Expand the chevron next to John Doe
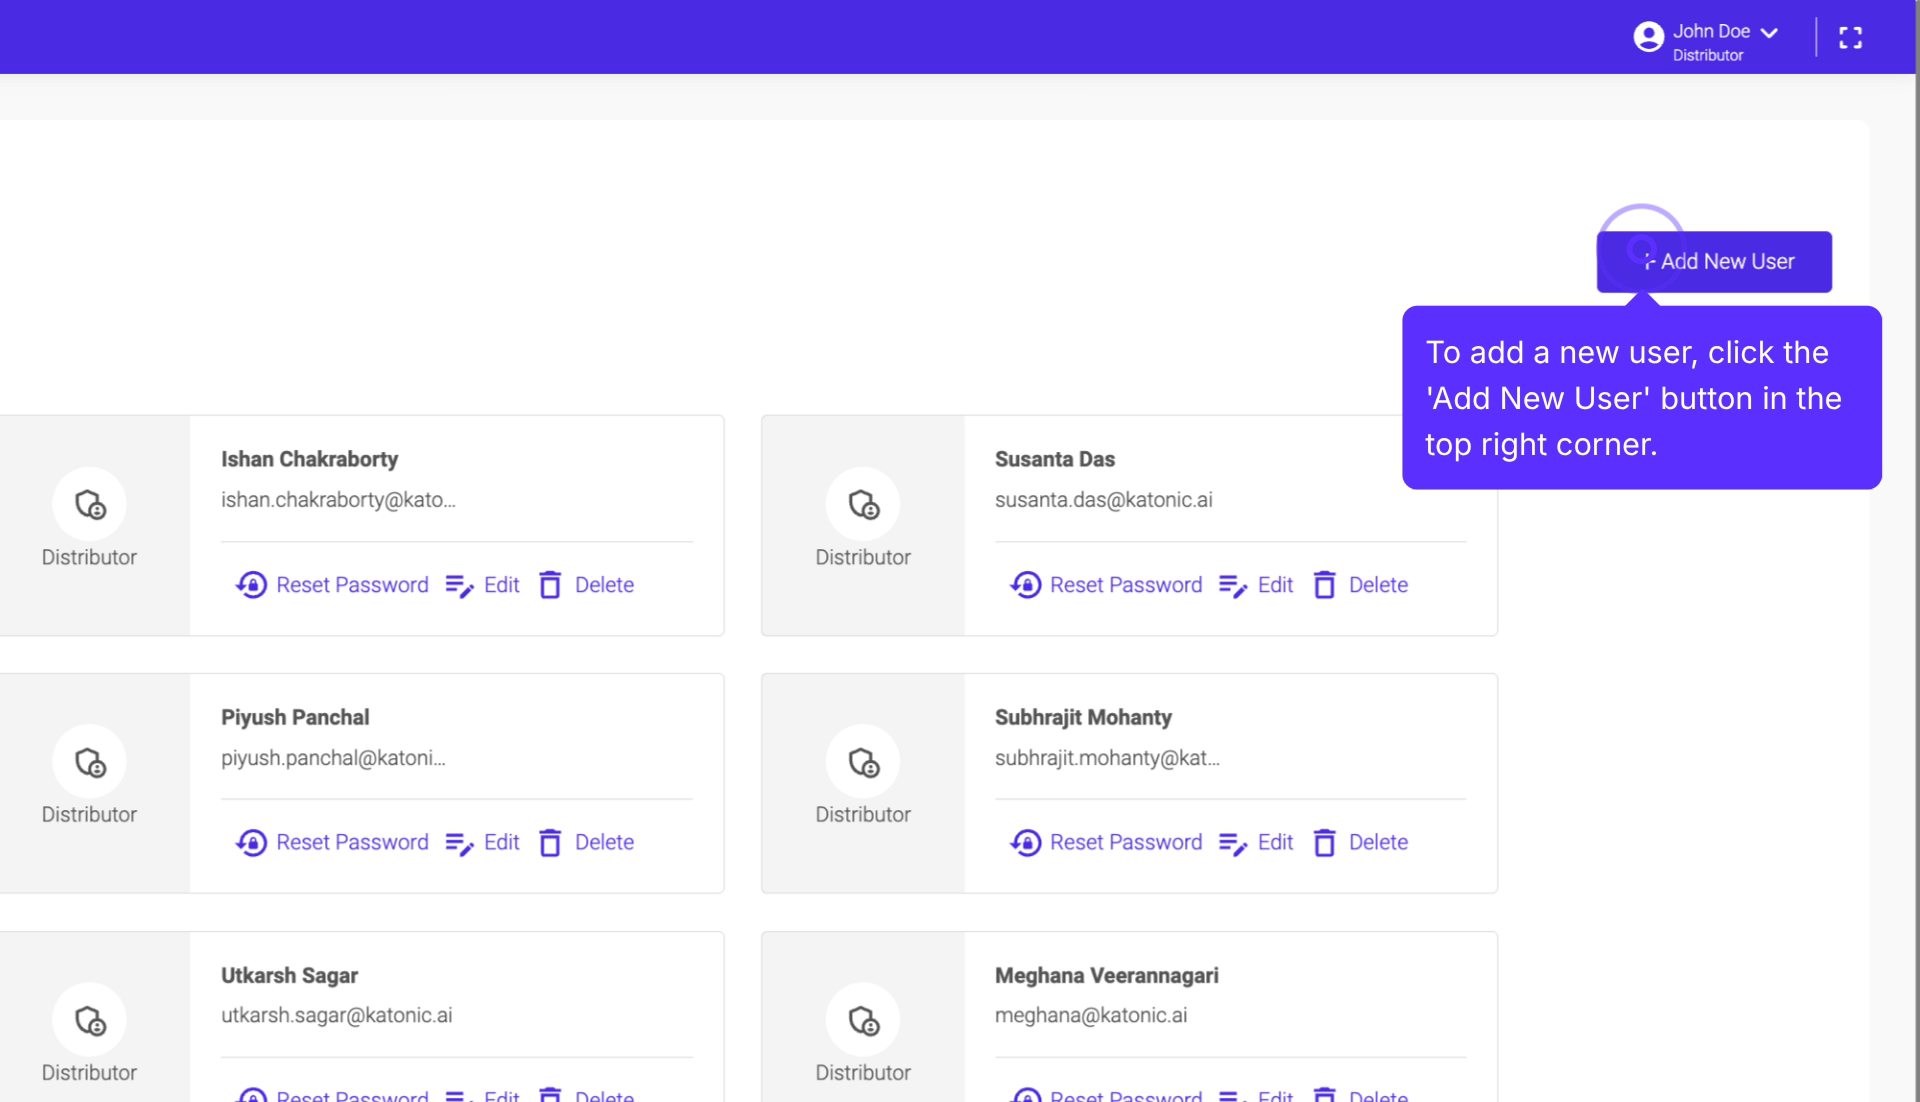1920x1102 pixels. click(x=1770, y=31)
